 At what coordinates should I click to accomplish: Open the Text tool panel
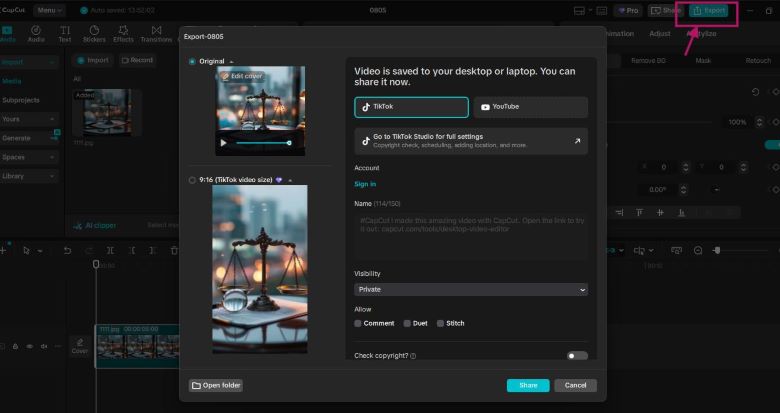click(x=65, y=34)
